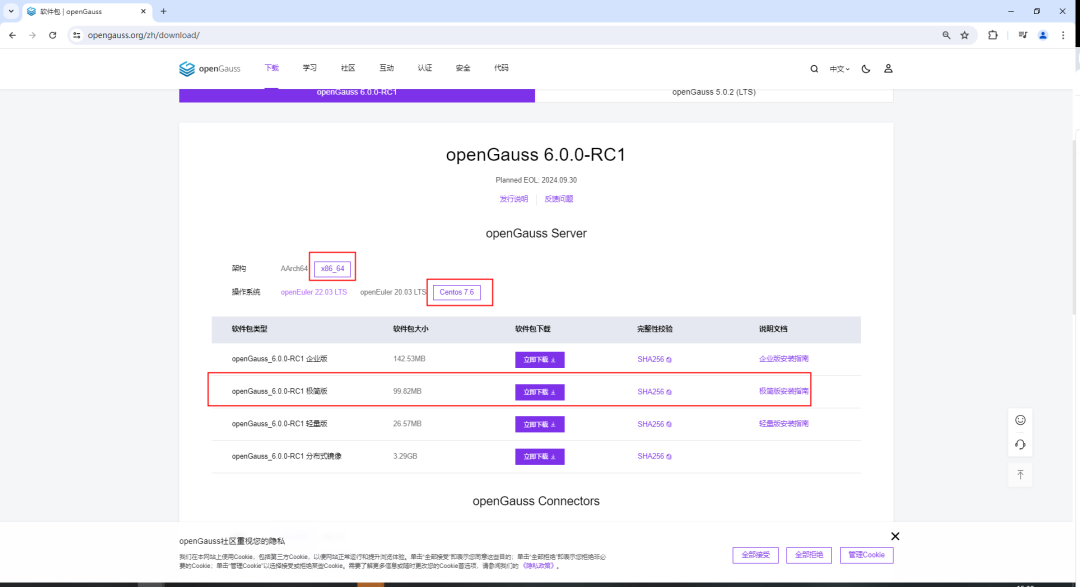Click 全部接受 in the cookie banner
Image resolution: width=1080 pixels, height=587 pixels.
754,554
